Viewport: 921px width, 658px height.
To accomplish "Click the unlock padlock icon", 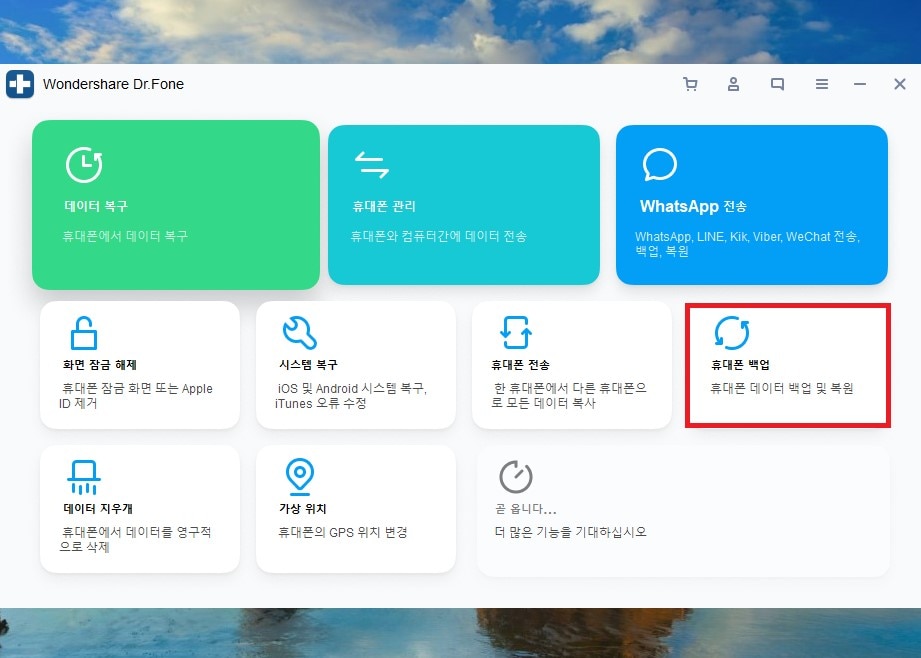I will point(84,333).
